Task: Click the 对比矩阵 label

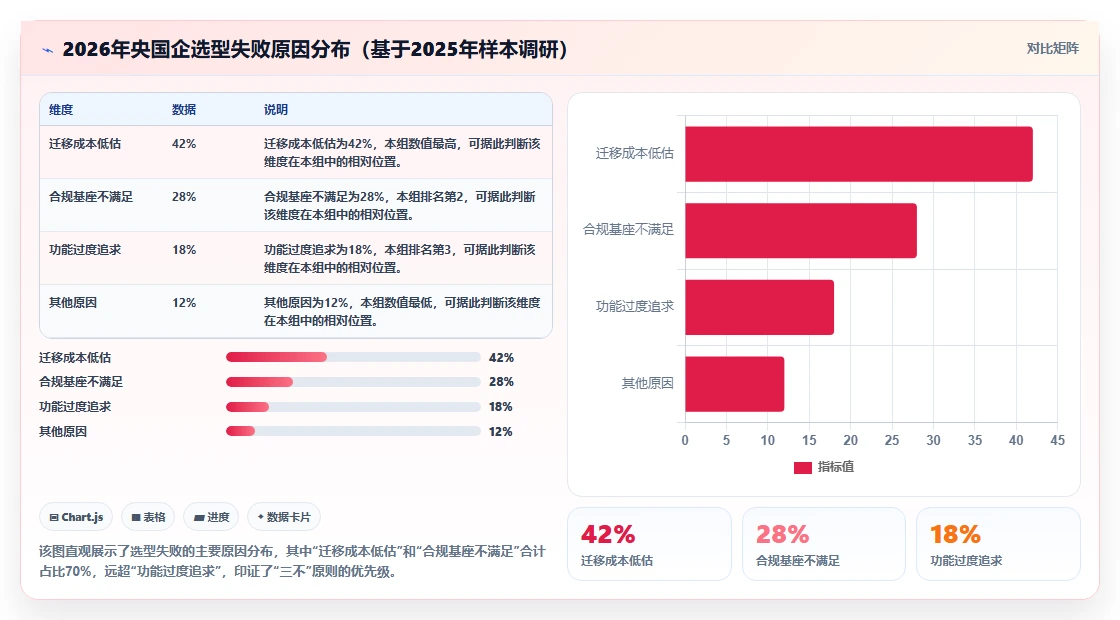Action: [1052, 49]
